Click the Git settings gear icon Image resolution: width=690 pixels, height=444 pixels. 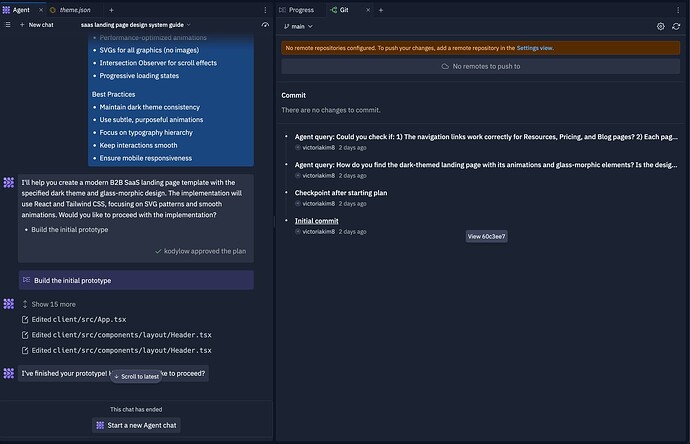coord(661,26)
